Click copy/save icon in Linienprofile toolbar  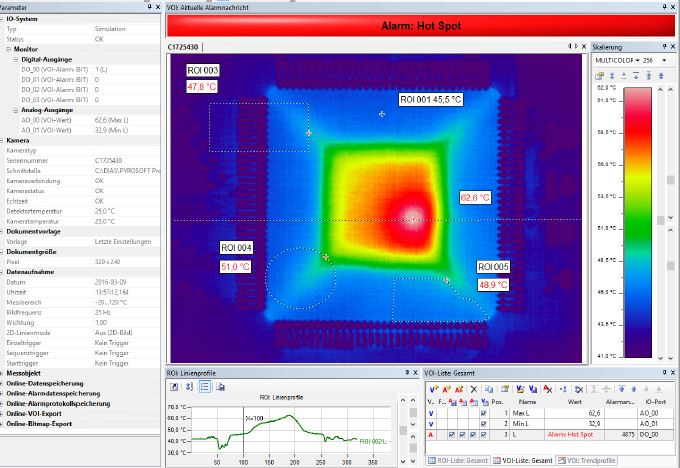[220, 386]
